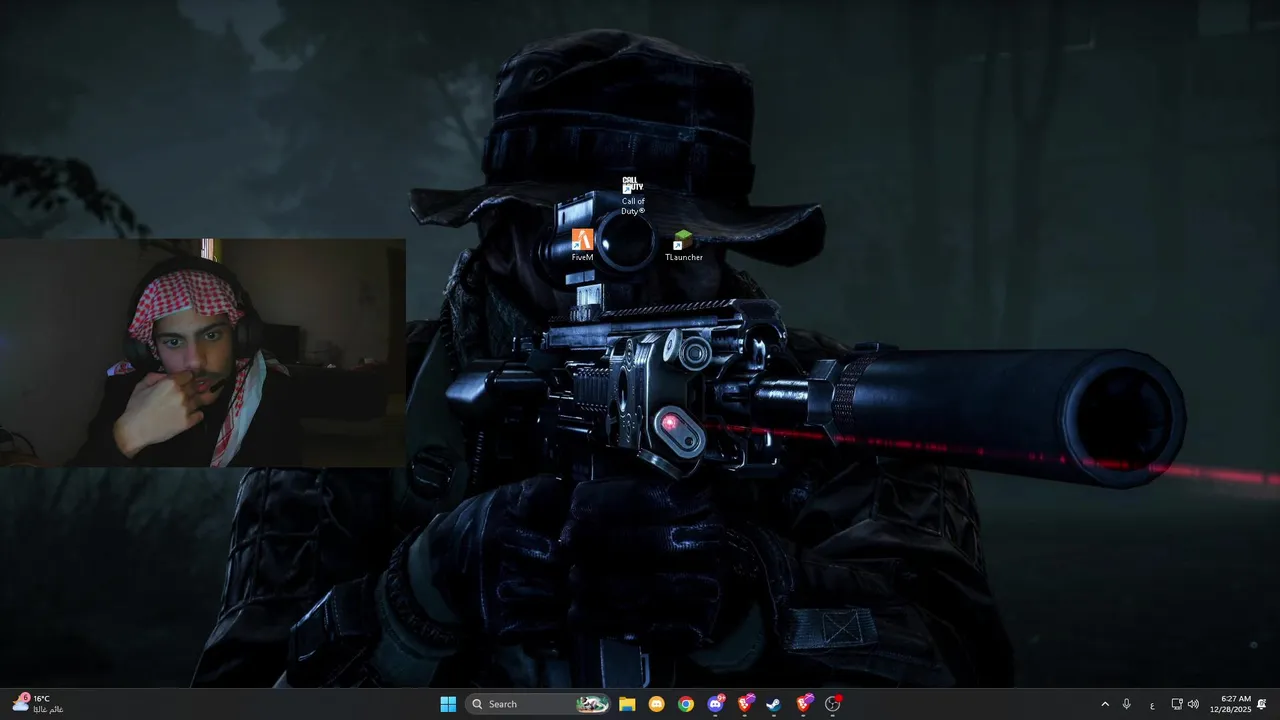Select the TLauncher desktop shortcut
Image resolution: width=1280 pixels, height=720 pixels.
684,245
